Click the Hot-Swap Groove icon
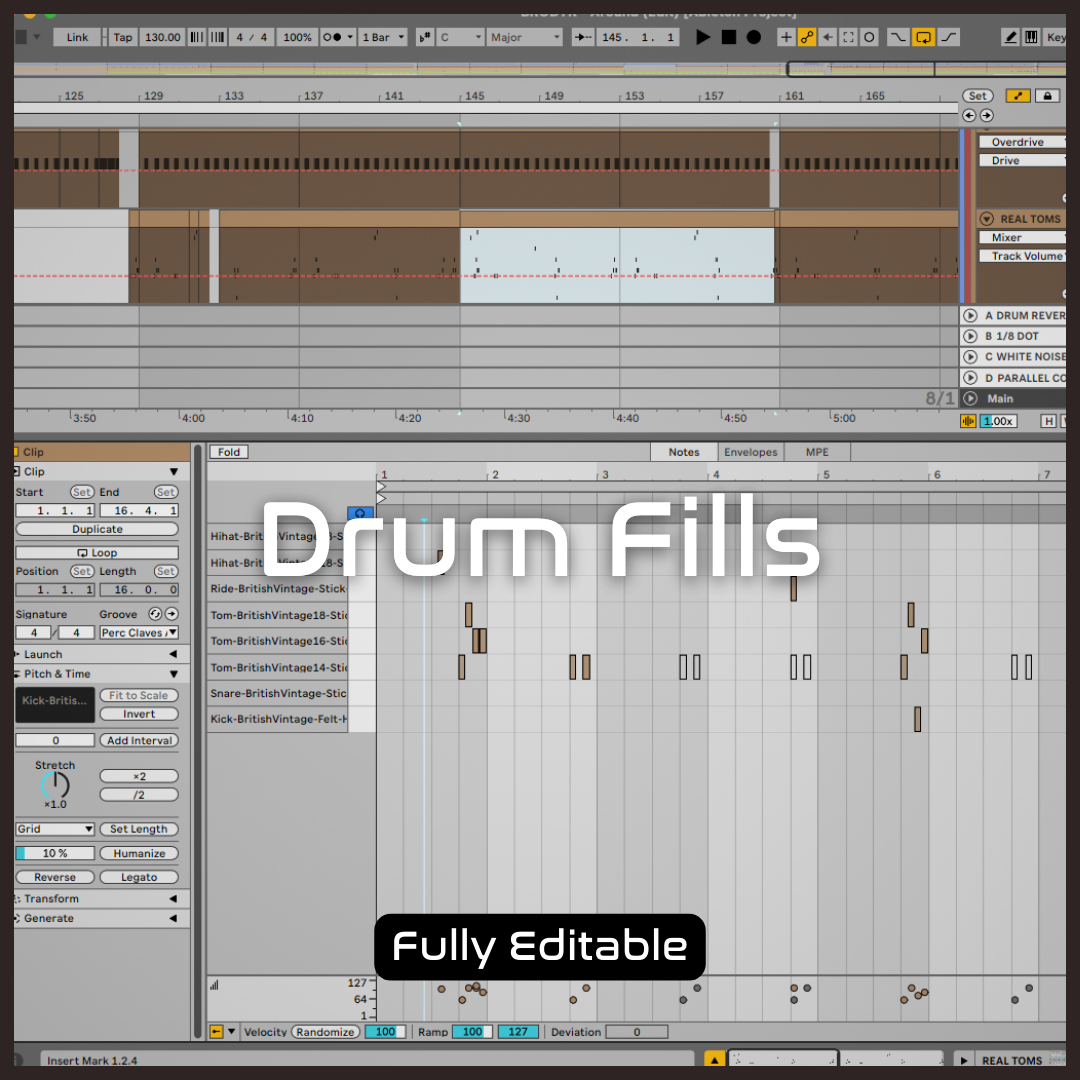1080x1080 pixels. [x=155, y=614]
